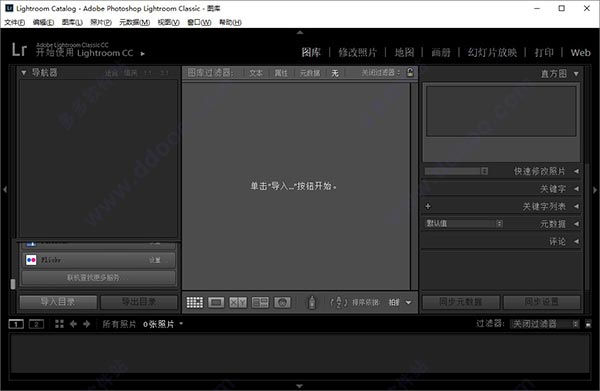Viewport: 600px width, 391px height.
Task: Switch to Survey view in the toolbar
Action: 260,302
